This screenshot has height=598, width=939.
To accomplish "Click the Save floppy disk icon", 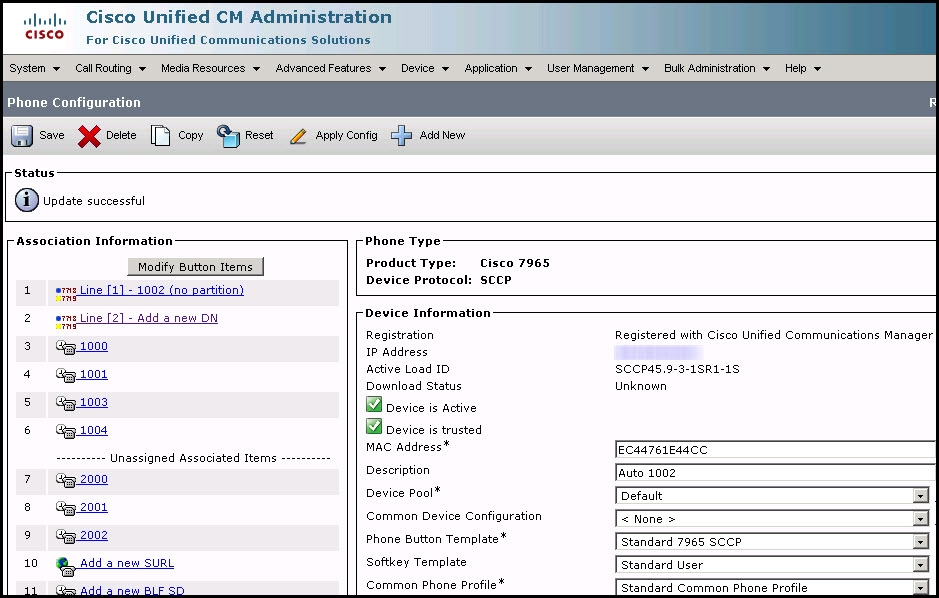I will click(22, 136).
